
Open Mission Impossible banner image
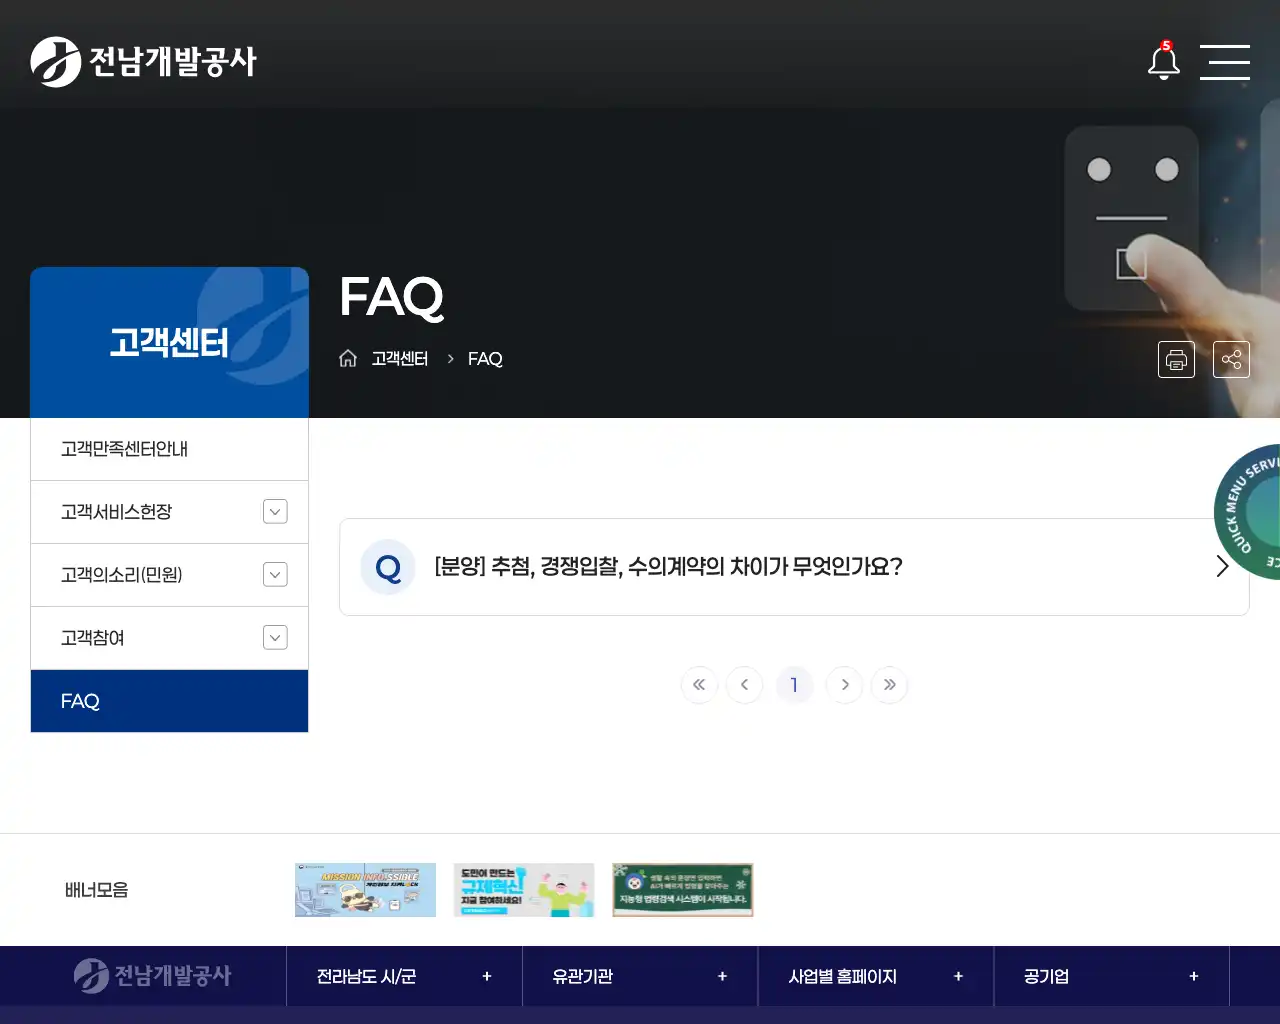[x=365, y=890]
